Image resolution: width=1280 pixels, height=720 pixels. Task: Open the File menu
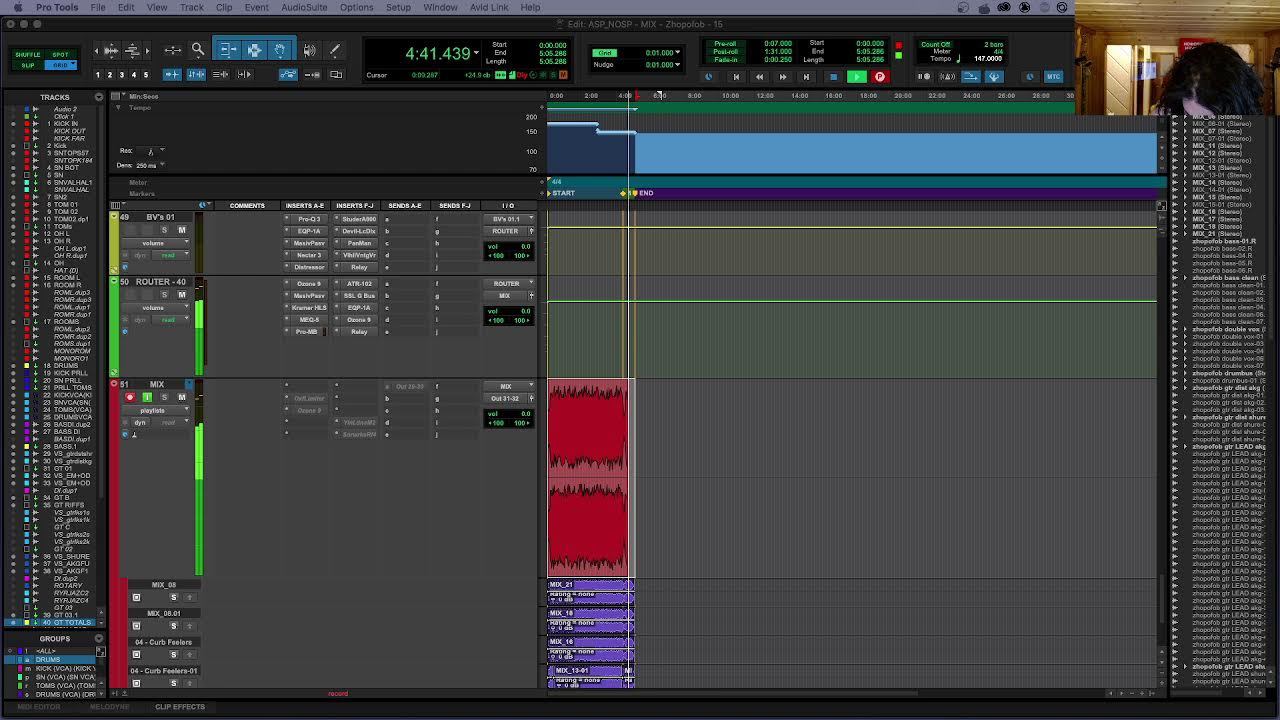[x=98, y=7]
